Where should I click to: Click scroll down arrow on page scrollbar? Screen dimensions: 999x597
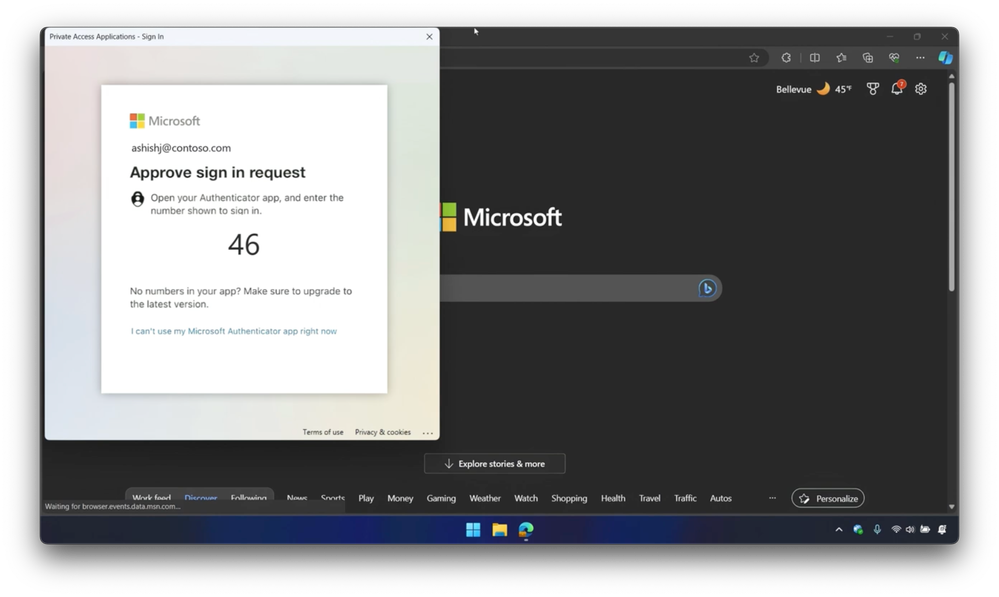[951, 507]
